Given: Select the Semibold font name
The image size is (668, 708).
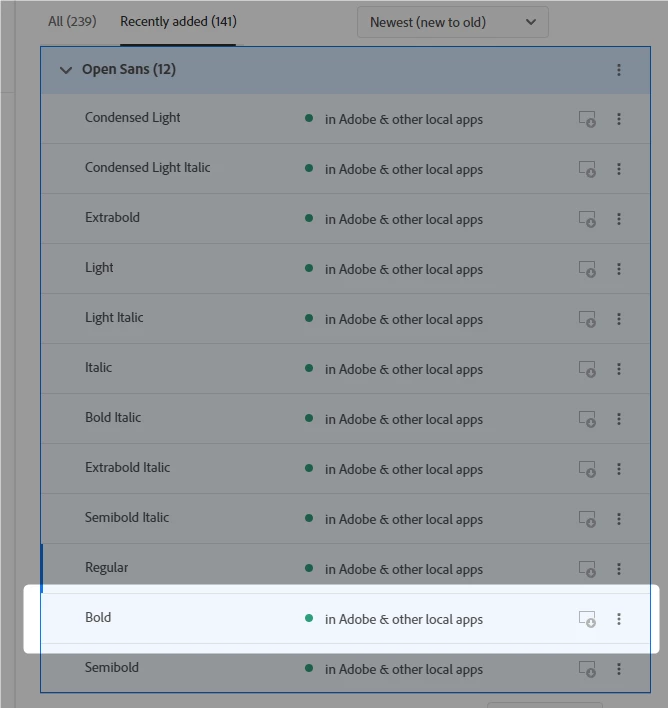Looking at the screenshot, I should pos(112,667).
